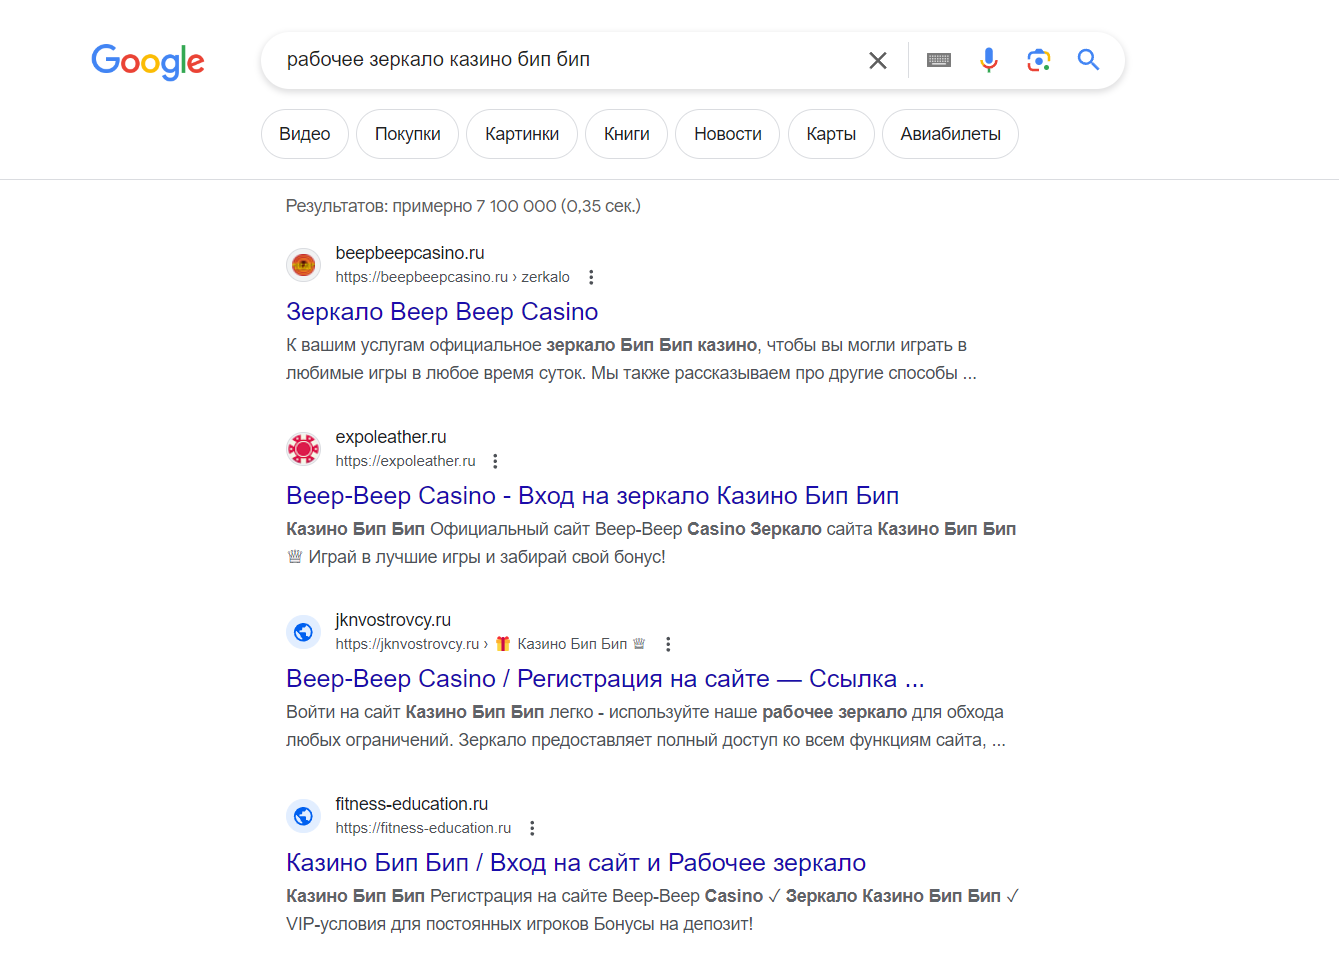Open the fitness-education.ru globe favicon

[303, 816]
